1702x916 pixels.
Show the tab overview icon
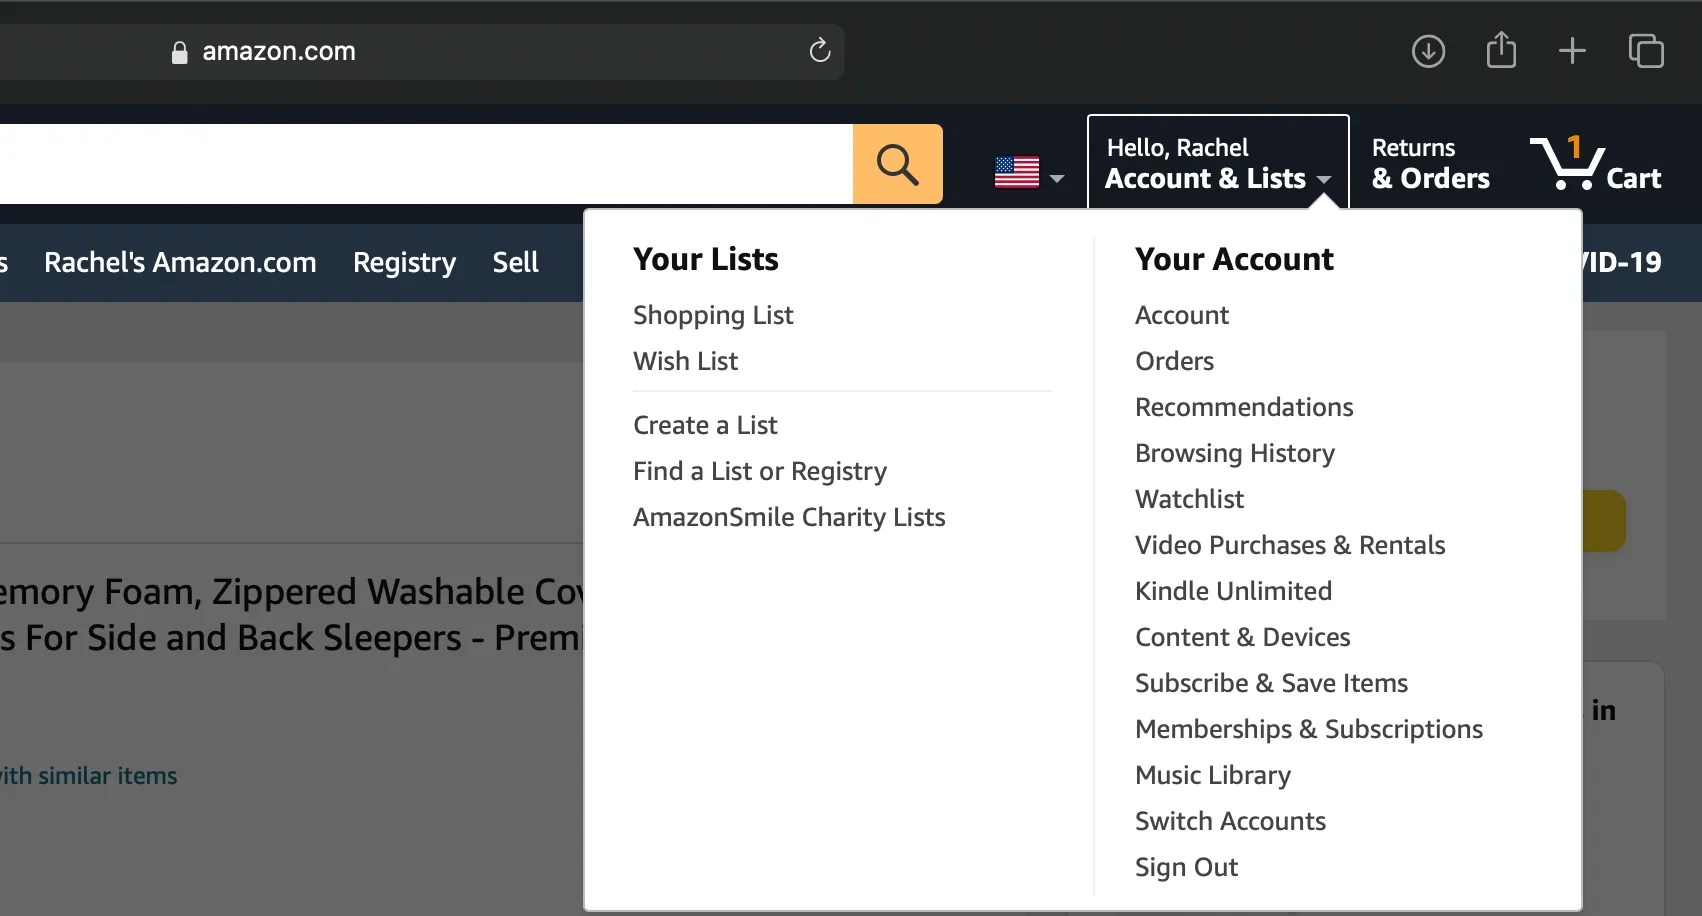(x=1646, y=51)
